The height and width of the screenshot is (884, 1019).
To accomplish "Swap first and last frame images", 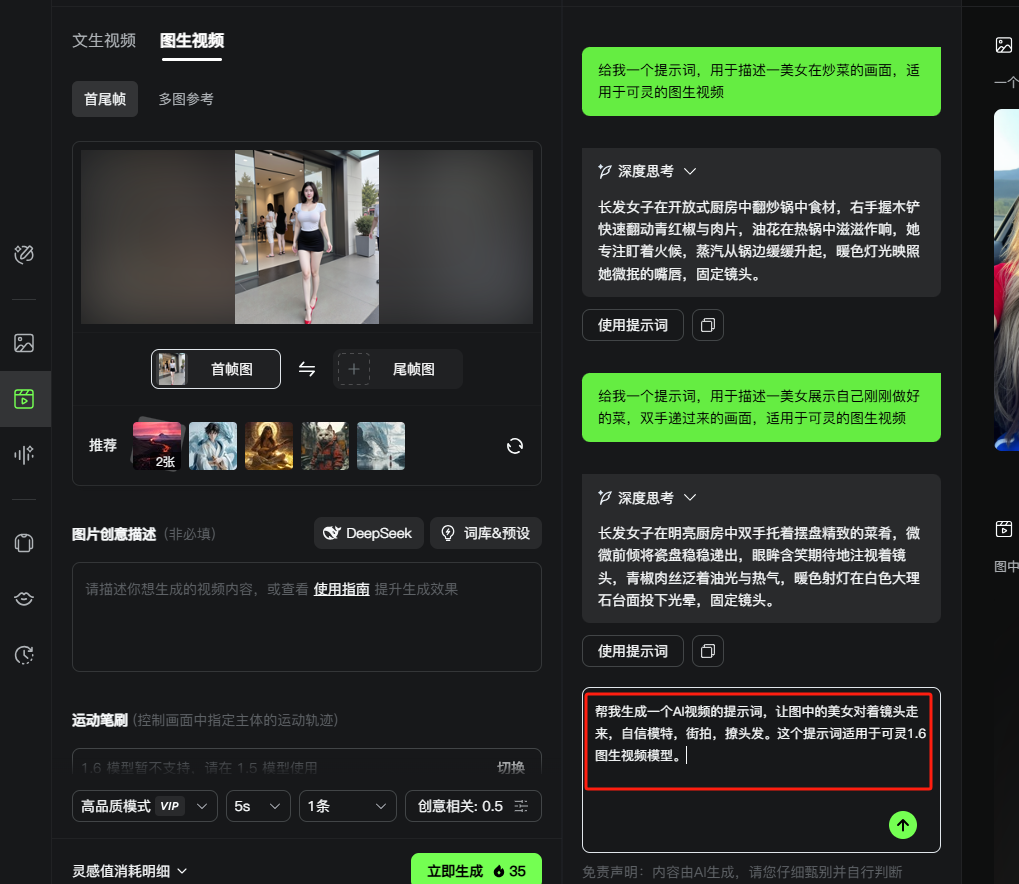I will pos(307,369).
